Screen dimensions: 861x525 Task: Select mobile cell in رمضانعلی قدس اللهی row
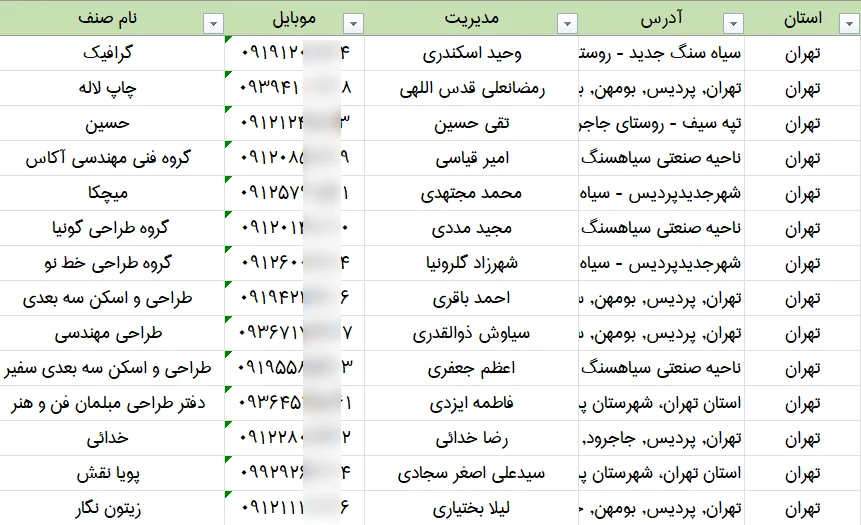coord(294,88)
